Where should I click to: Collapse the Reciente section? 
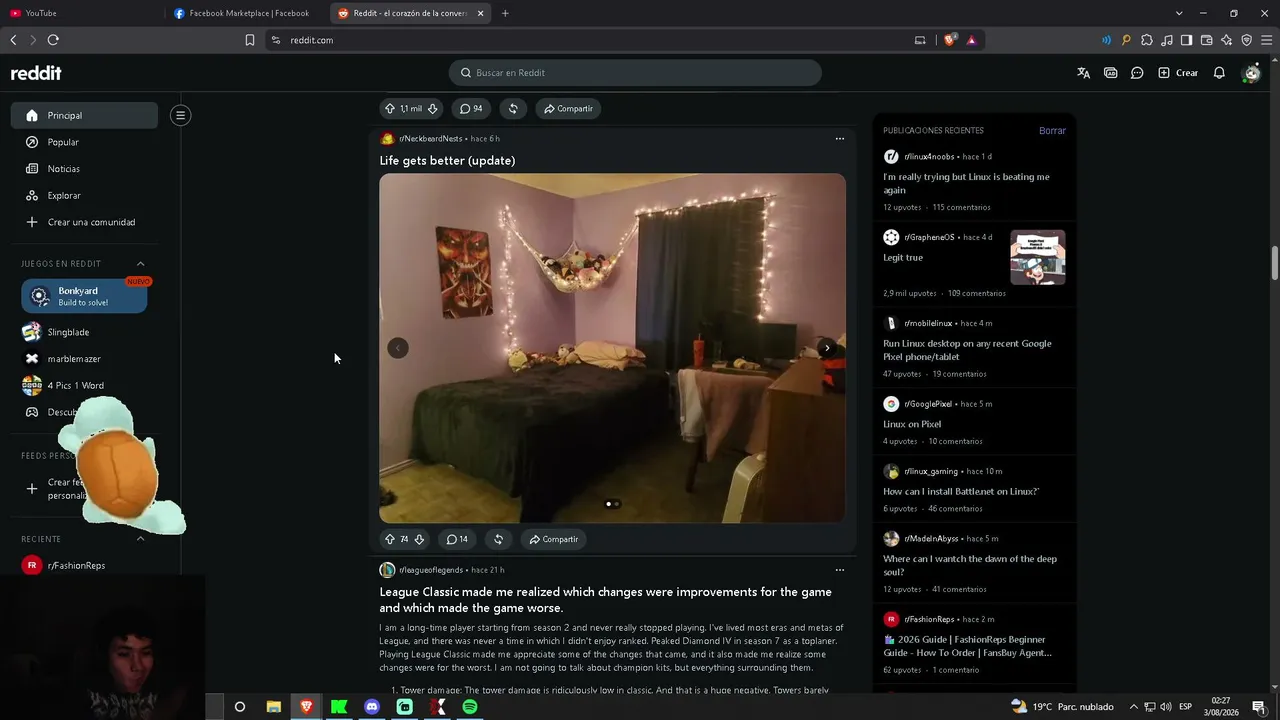click(140, 539)
